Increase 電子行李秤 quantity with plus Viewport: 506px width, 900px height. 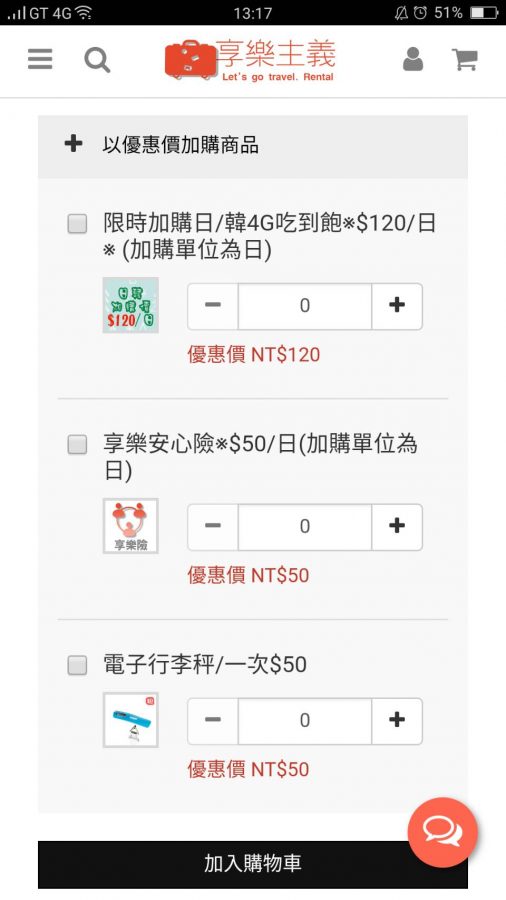[397, 720]
